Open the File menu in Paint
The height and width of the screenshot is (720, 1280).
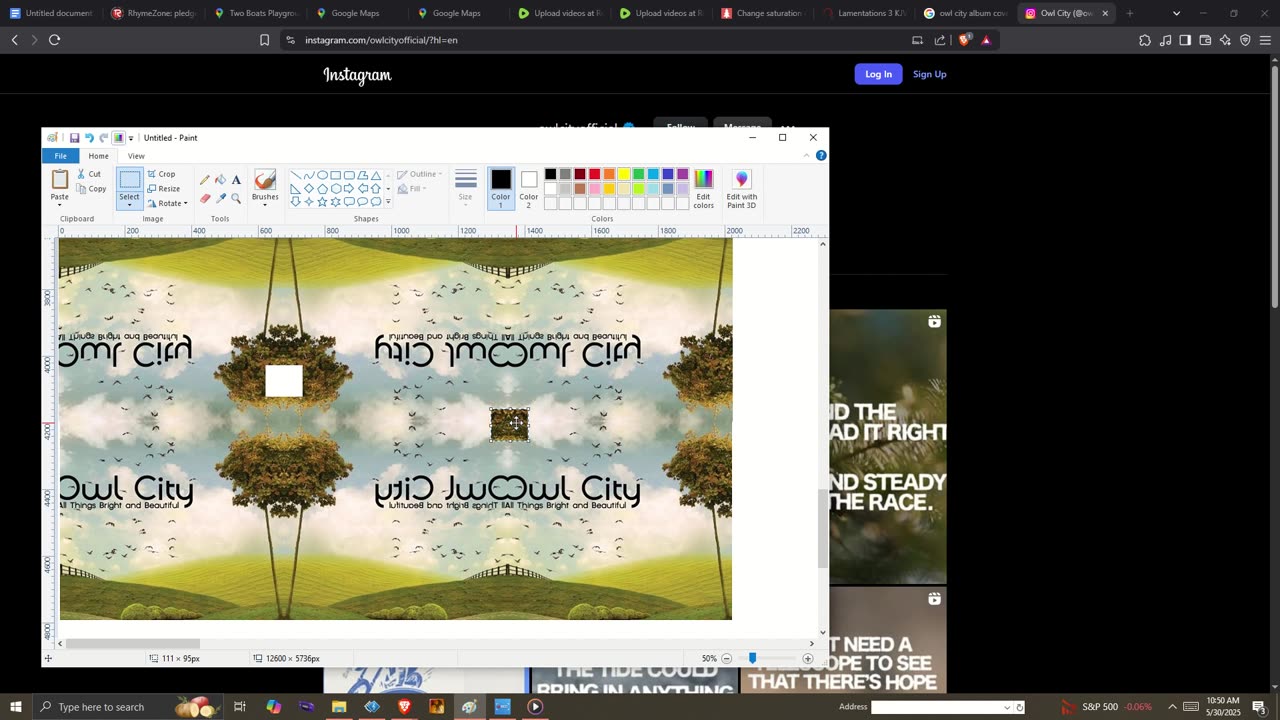coord(61,156)
